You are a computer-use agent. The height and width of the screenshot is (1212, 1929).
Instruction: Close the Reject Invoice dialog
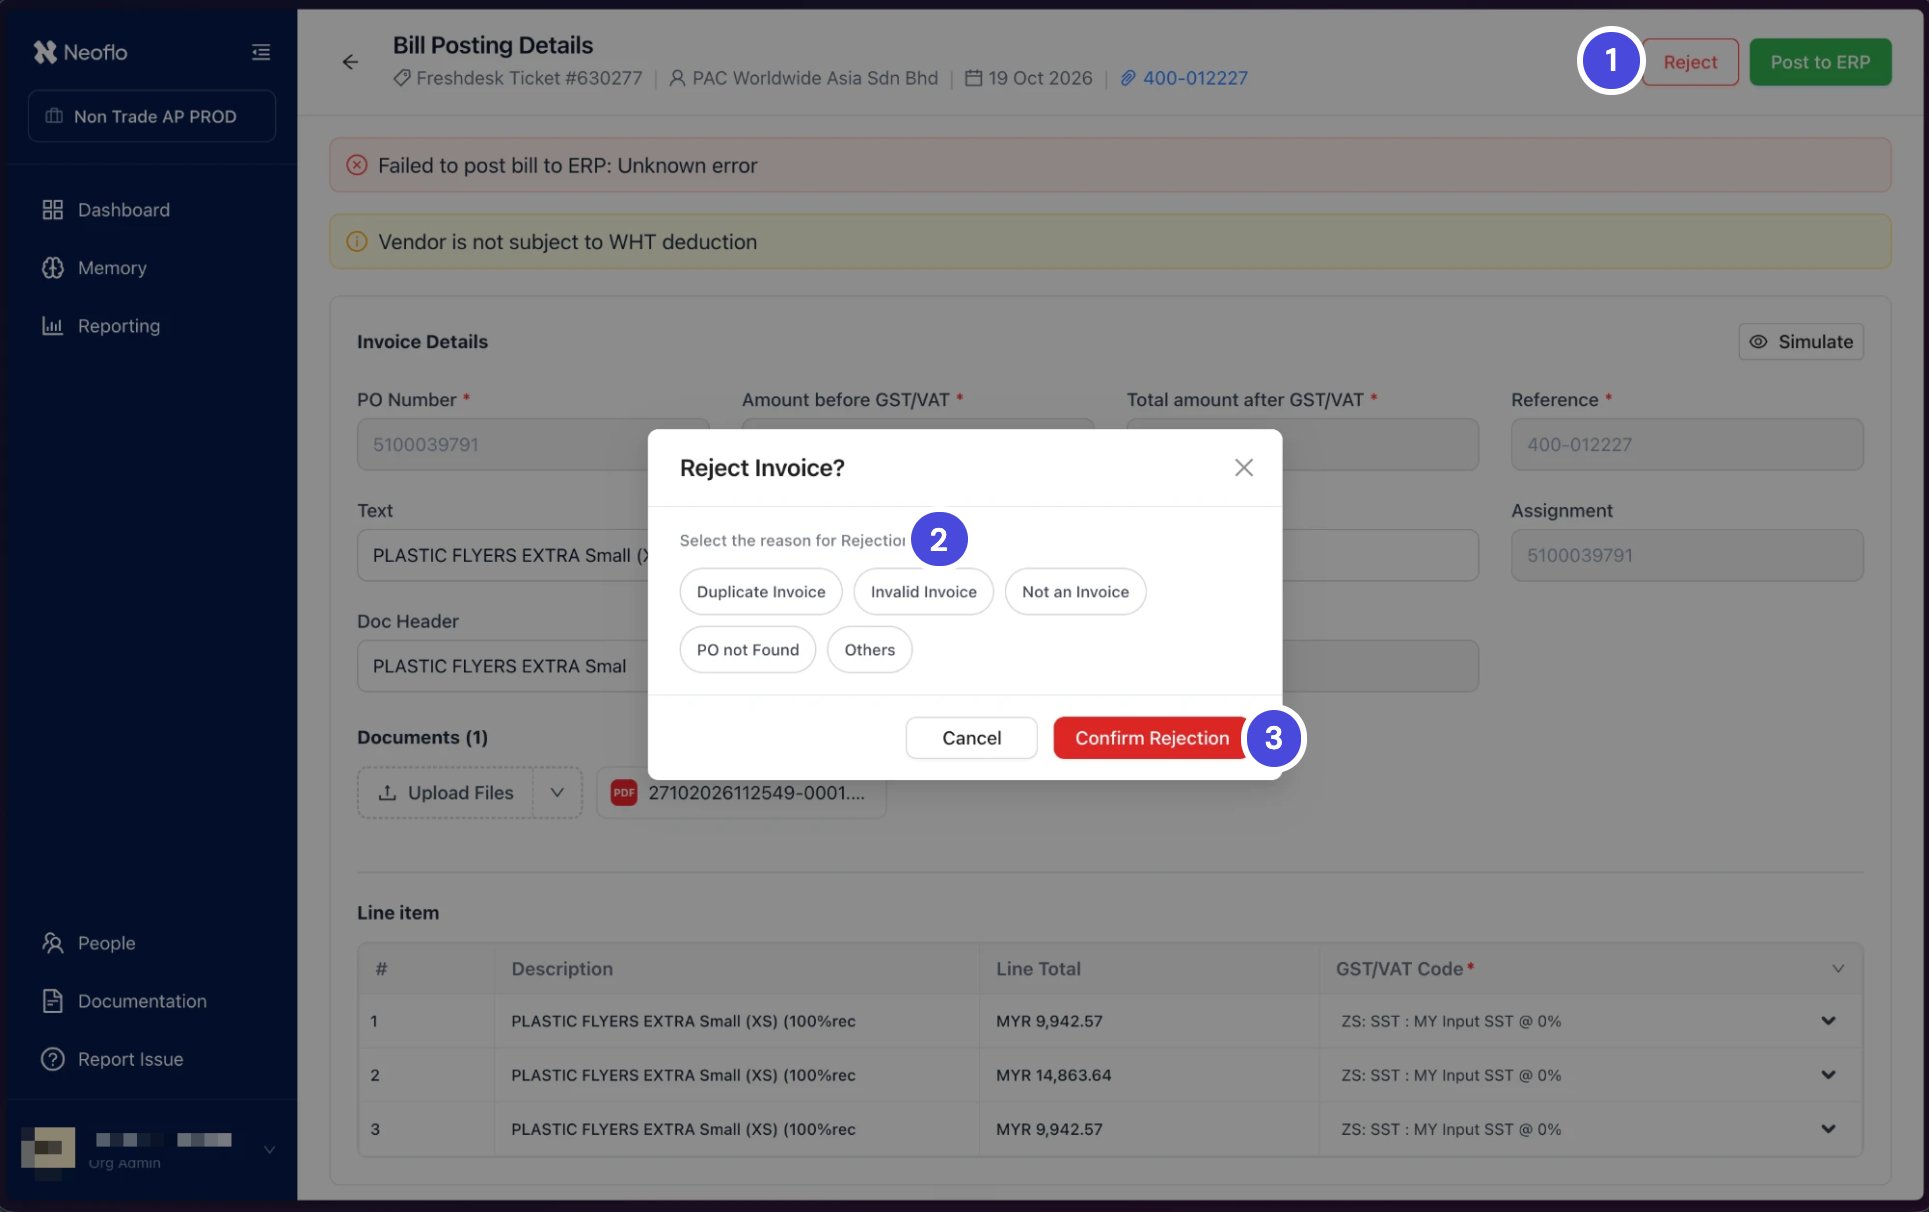[1243, 467]
